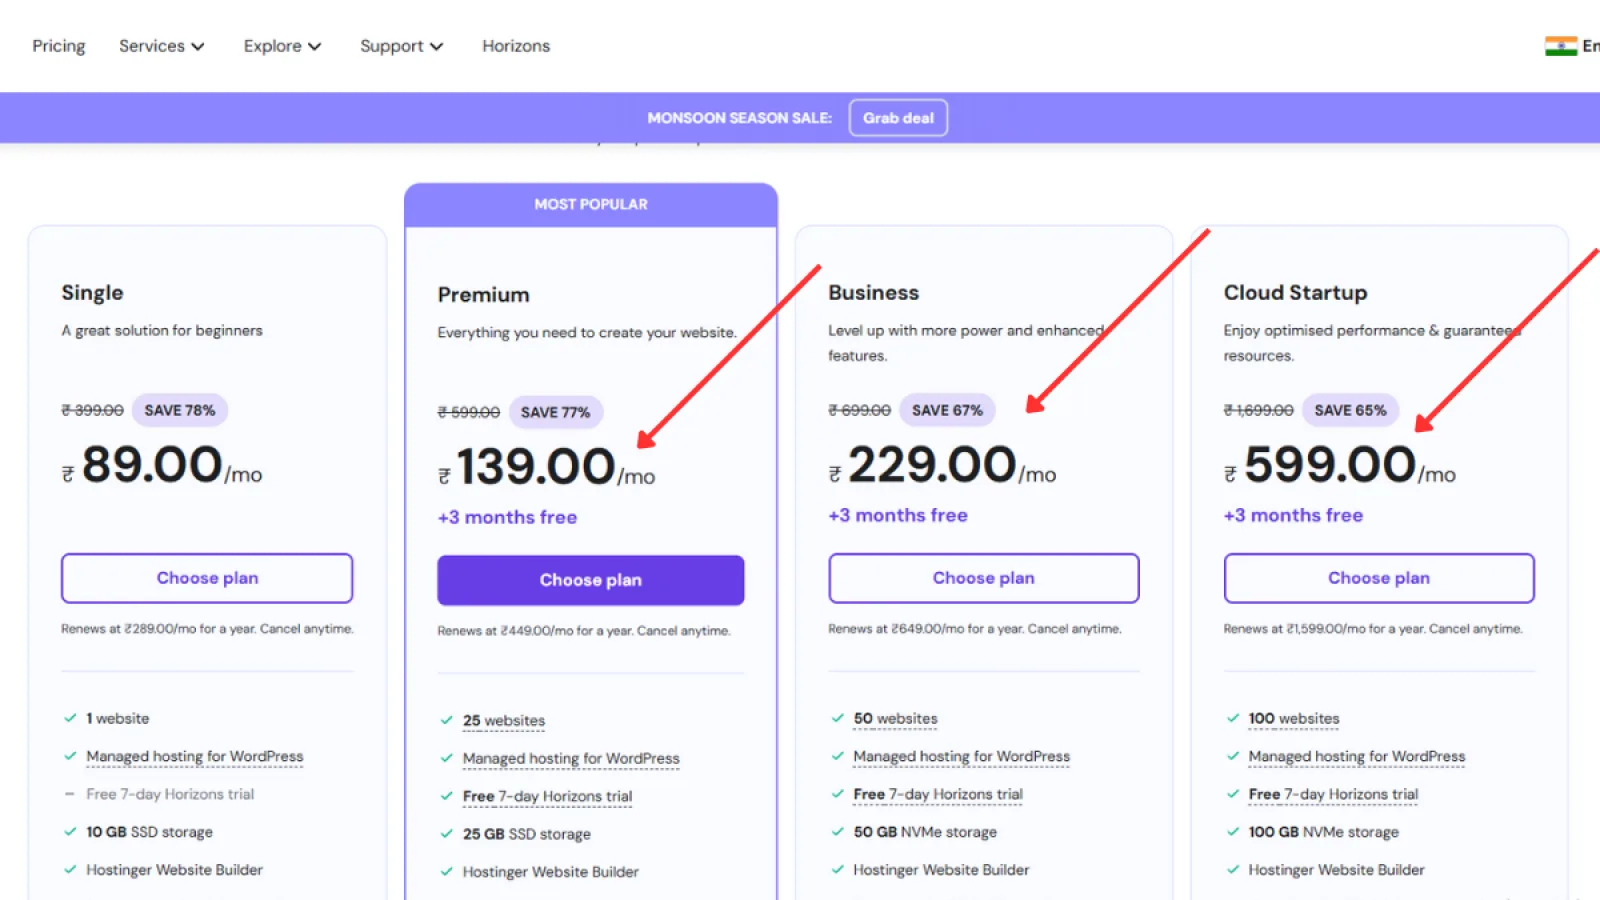Click Single plan Managed hosting for WordPress
Screen dimensions: 1600x900
(x=195, y=757)
